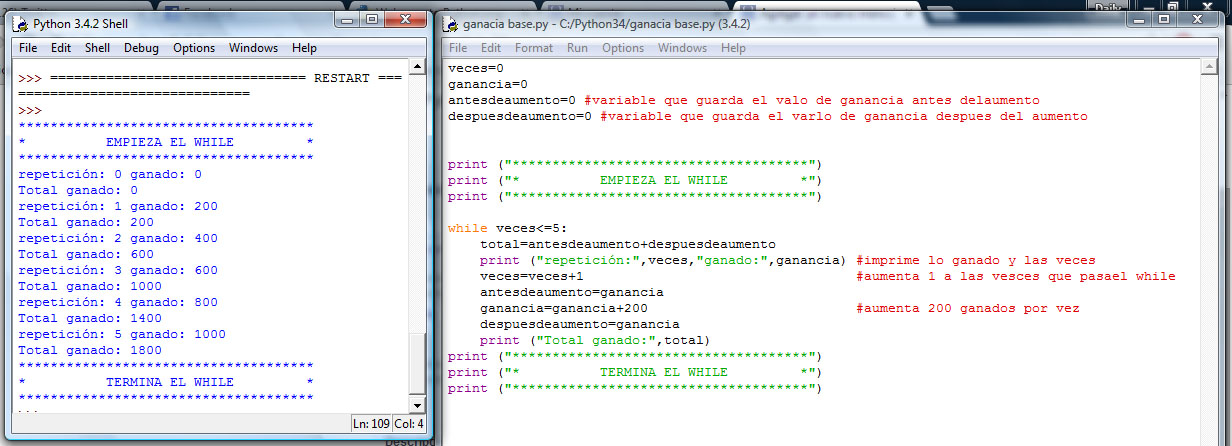
Task: Click output line 'repetición: 4 ganado: 800'
Action: 118,302
